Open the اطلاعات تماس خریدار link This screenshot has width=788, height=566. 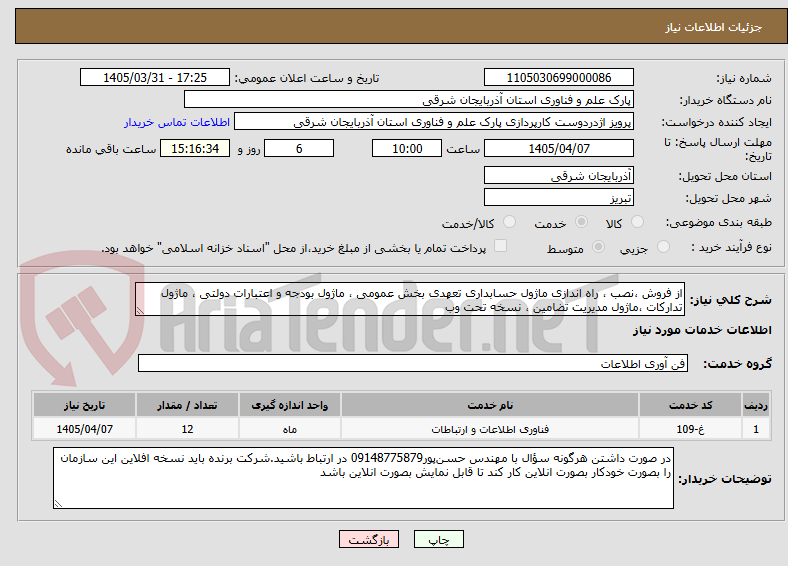[x=177, y=122]
